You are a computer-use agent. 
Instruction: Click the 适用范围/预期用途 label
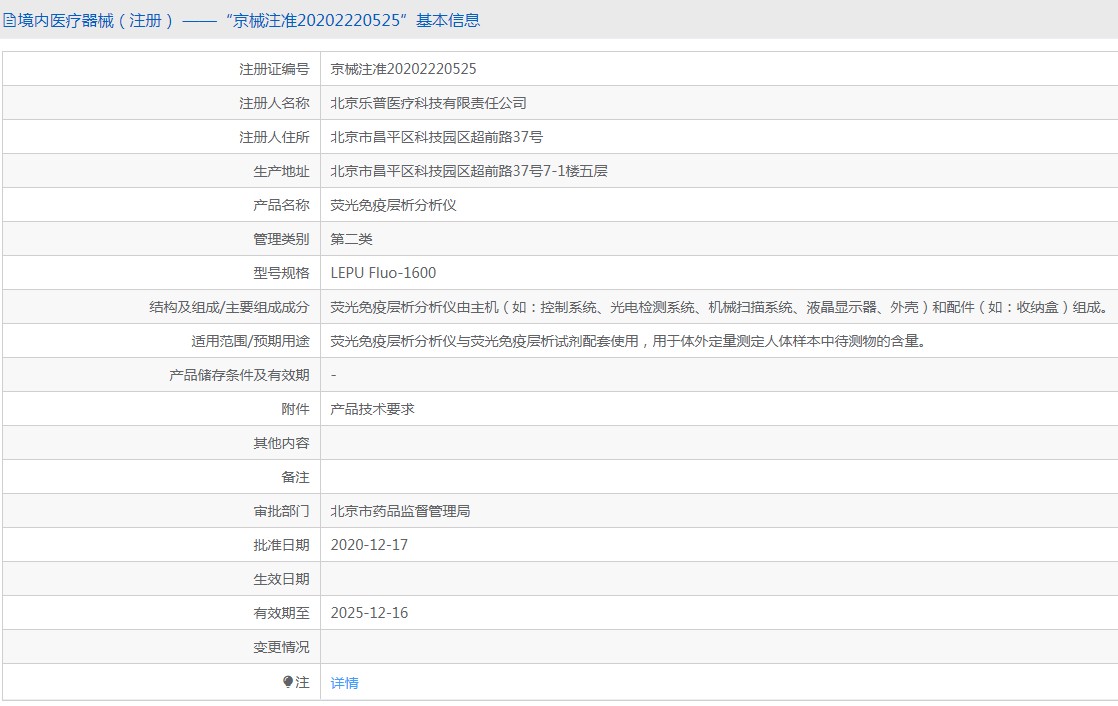250,341
